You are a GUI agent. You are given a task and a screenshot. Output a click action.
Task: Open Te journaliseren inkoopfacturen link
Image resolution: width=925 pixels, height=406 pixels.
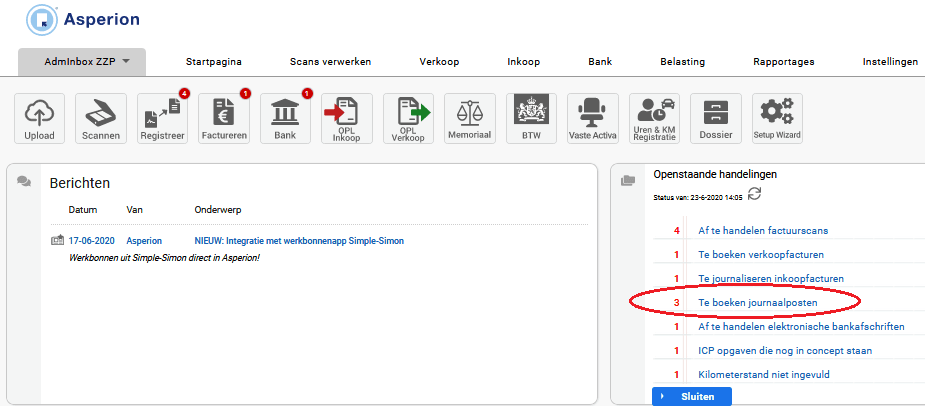pos(771,279)
